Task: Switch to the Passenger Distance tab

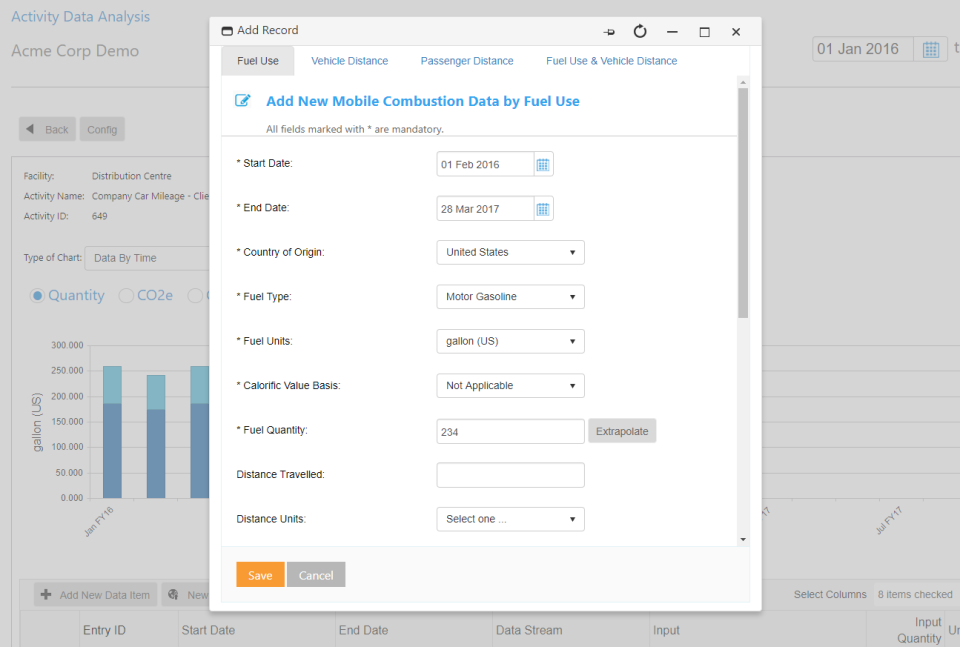Action: click(x=466, y=61)
